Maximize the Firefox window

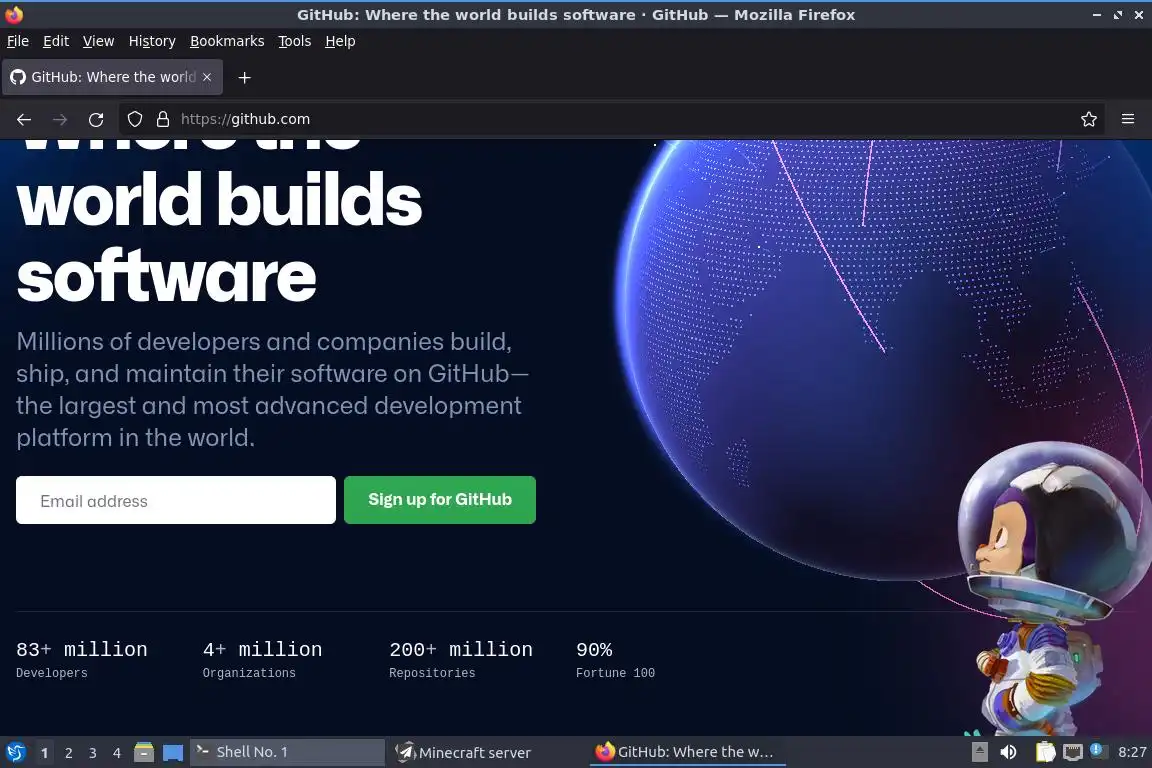click(x=1118, y=15)
